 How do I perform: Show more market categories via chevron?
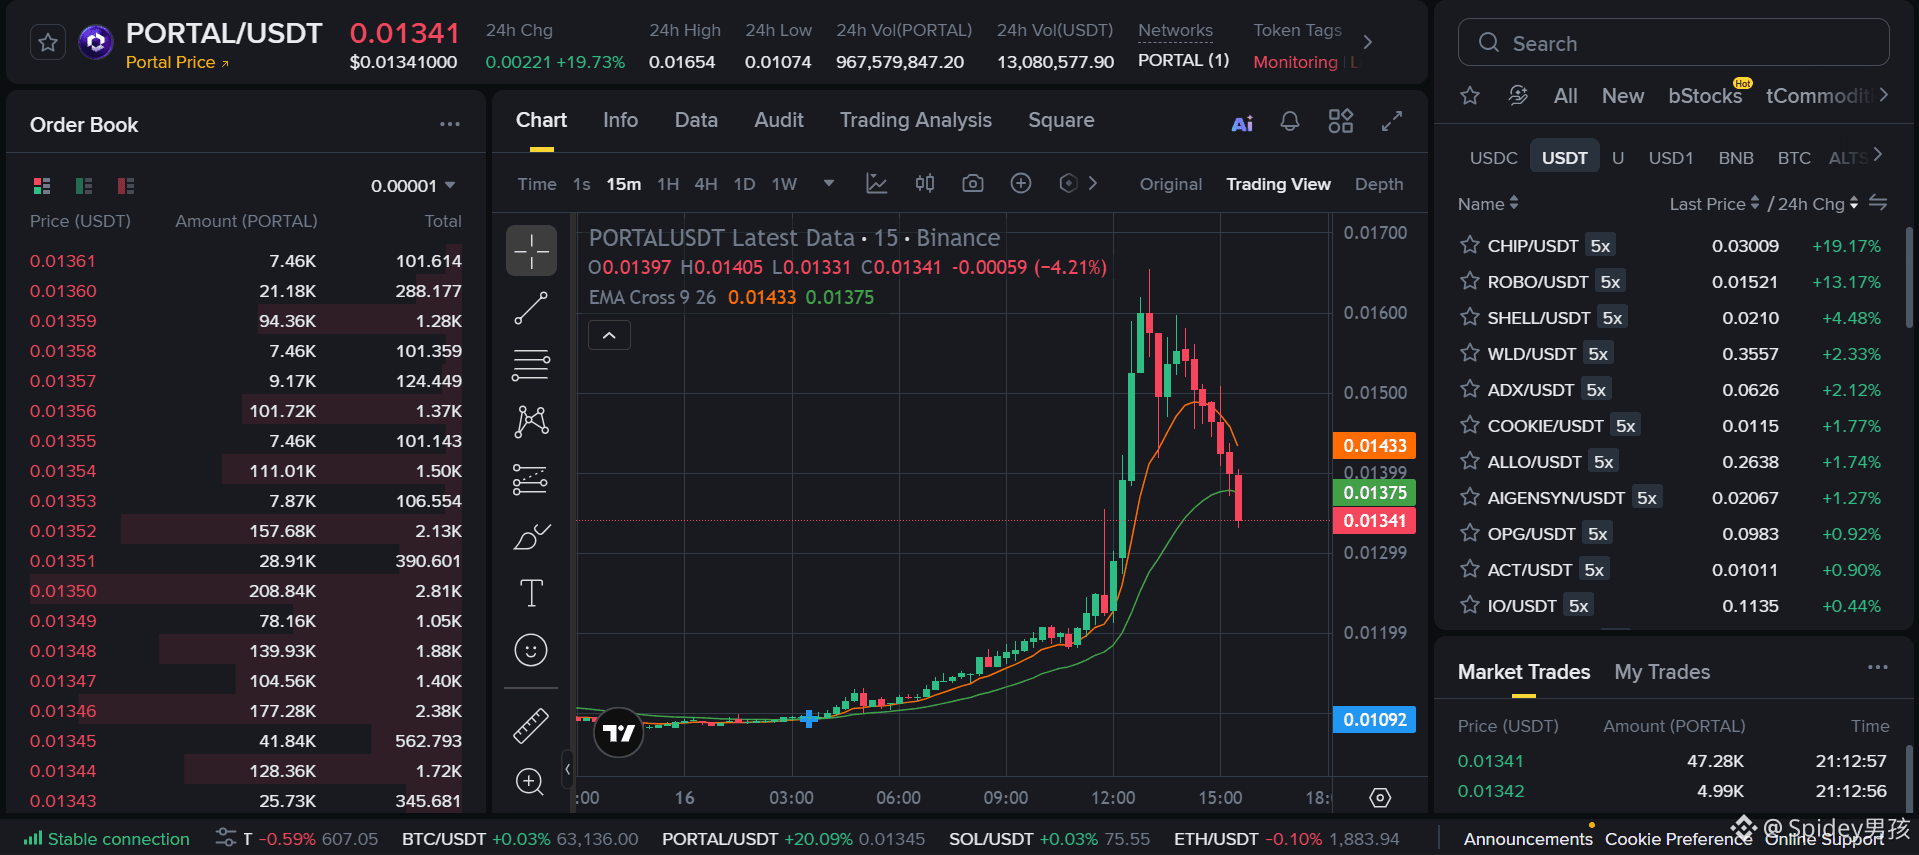tap(1884, 94)
